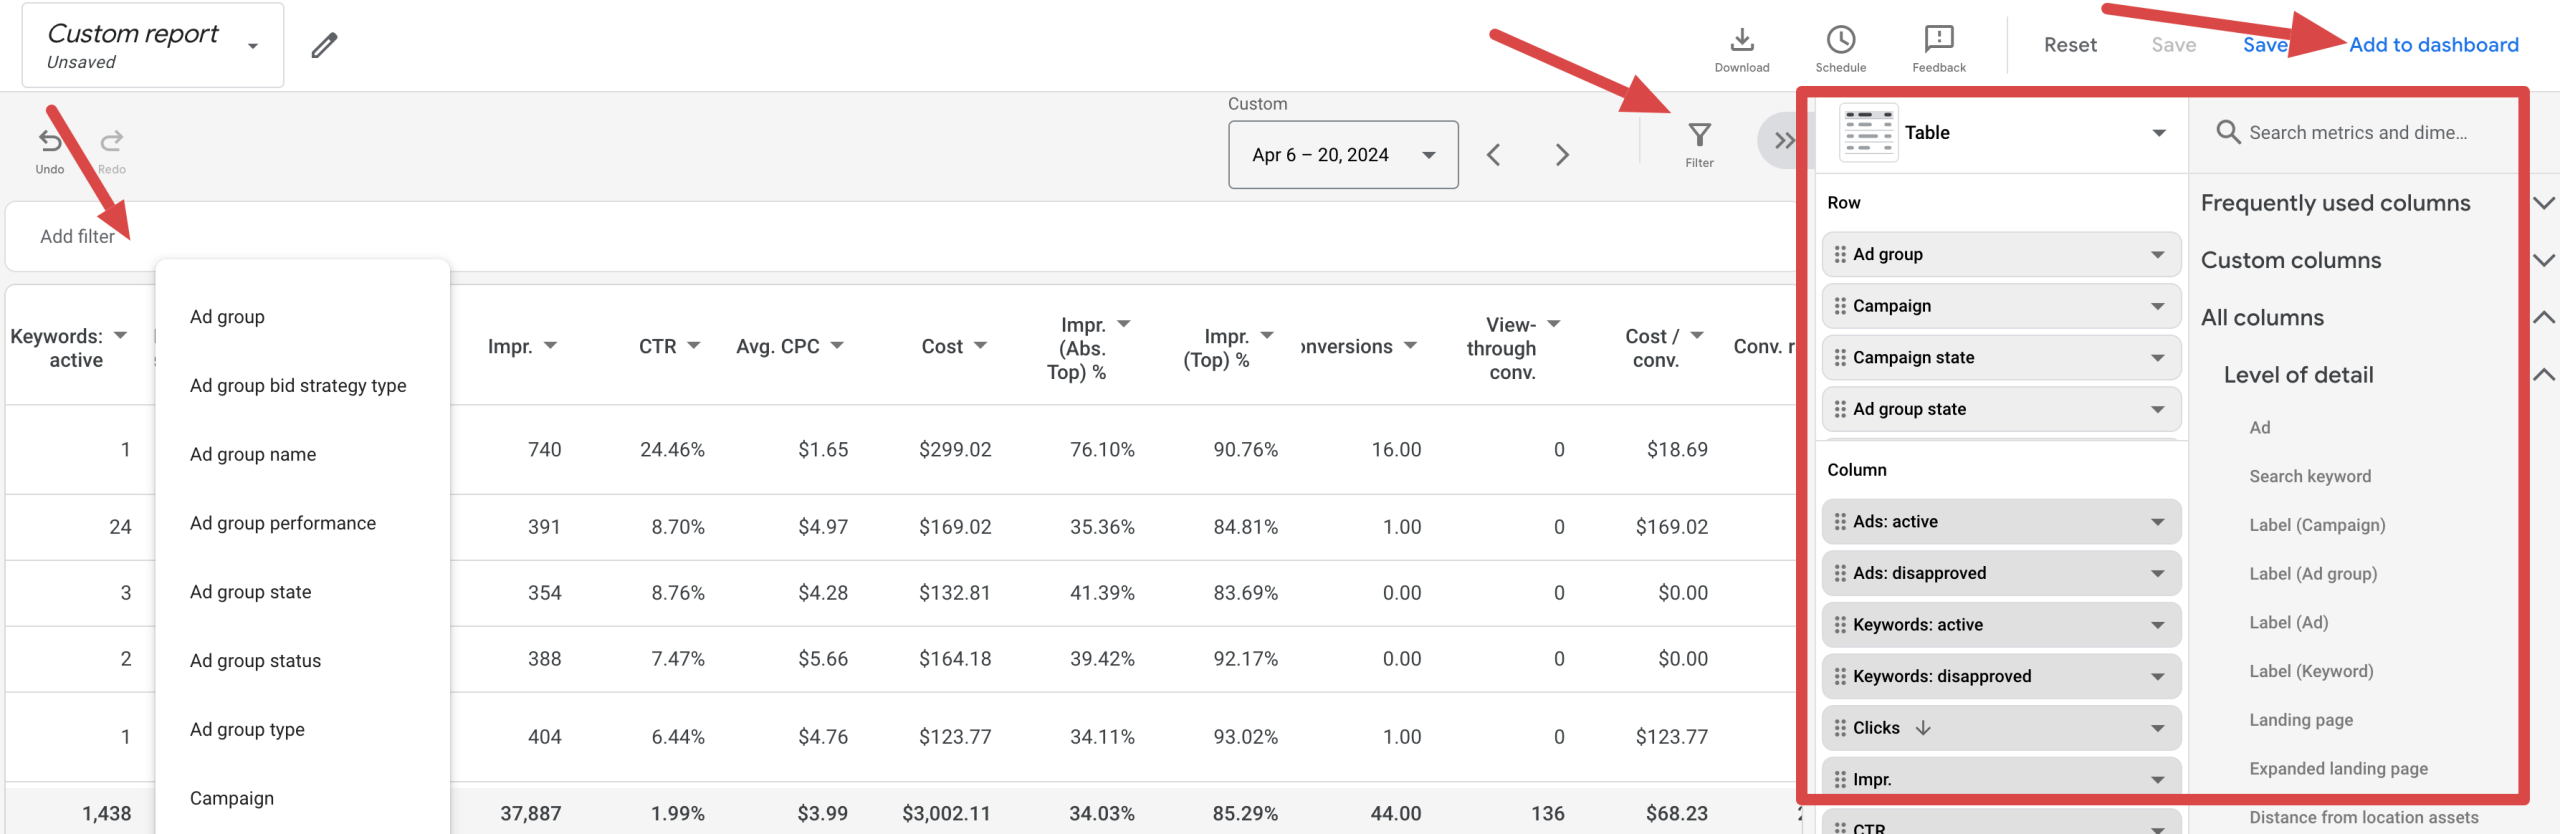Go to previous date range arrow
The image size is (2560, 834).
[1493, 155]
